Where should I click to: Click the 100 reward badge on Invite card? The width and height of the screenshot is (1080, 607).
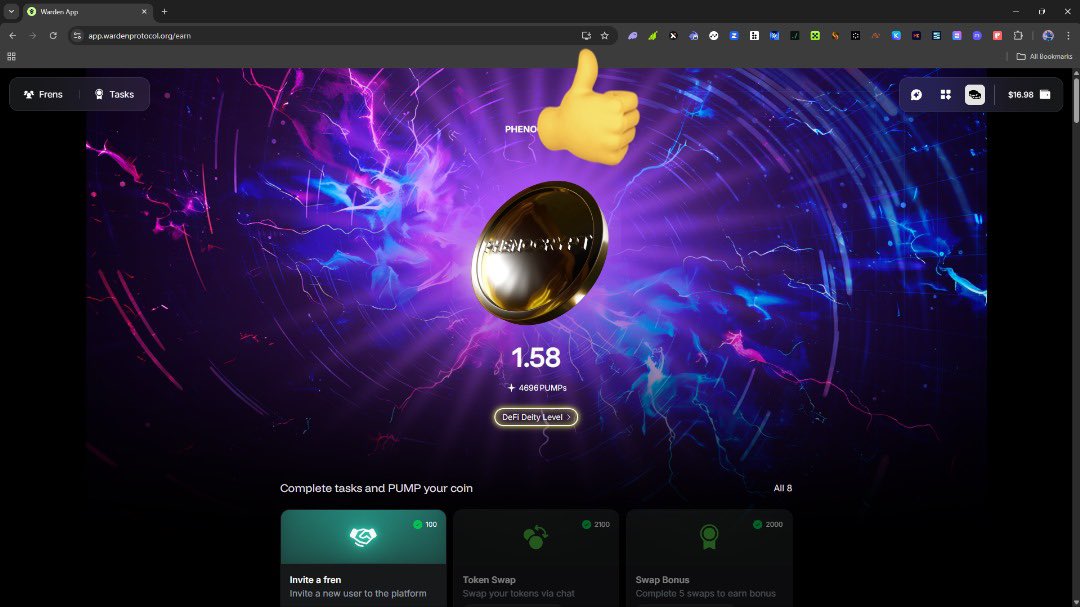425,524
